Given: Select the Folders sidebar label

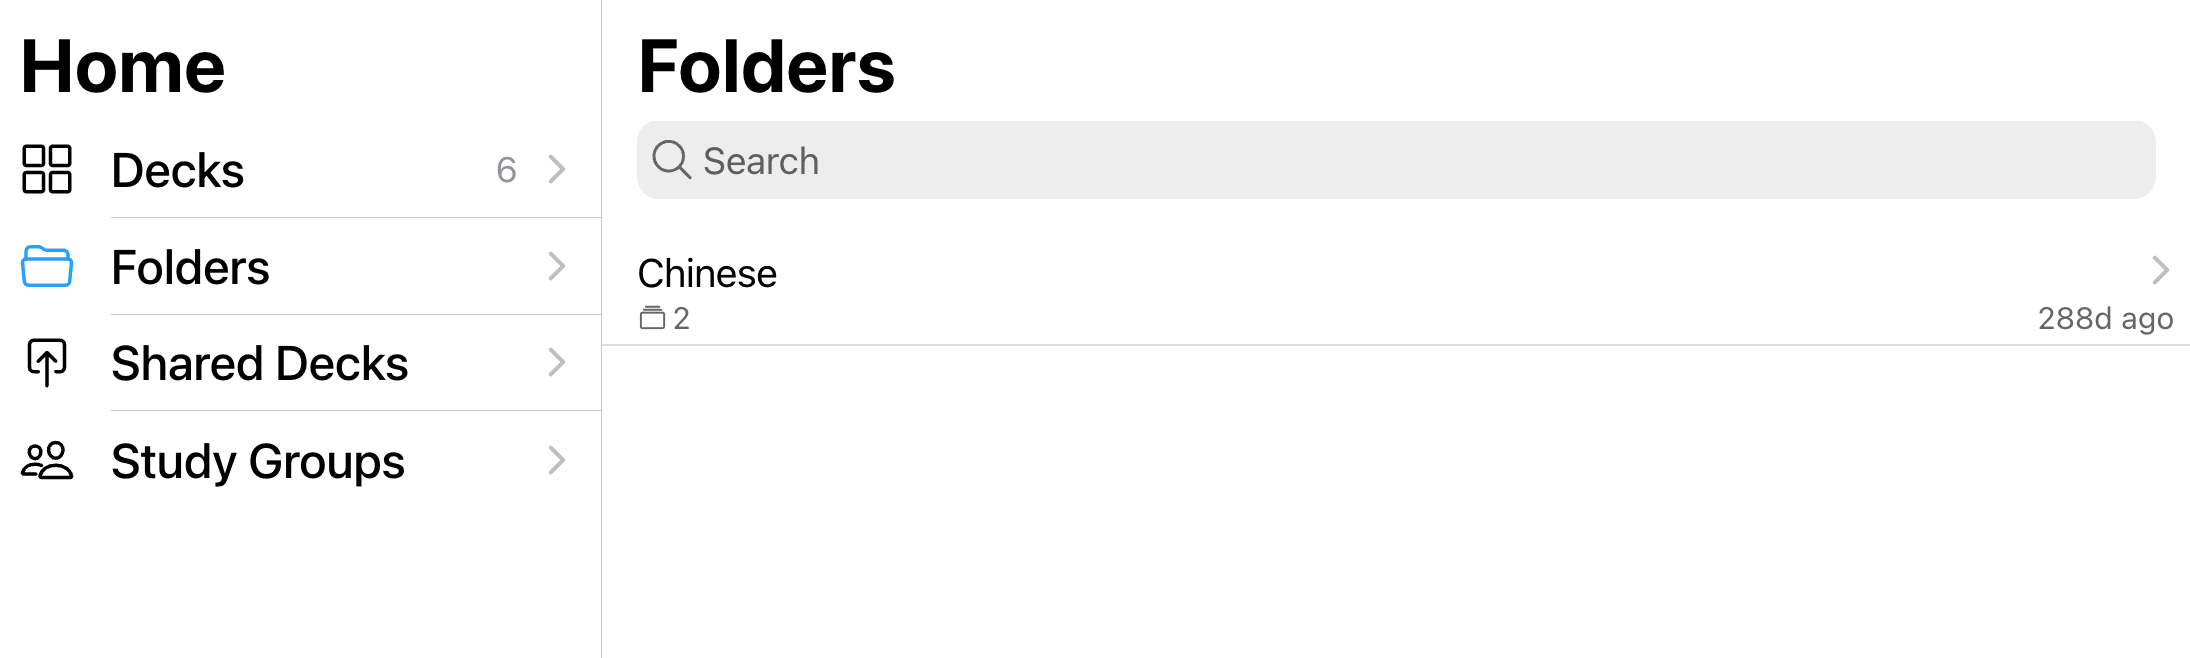Looking at the screenshot, I should (x=190, y=267).
